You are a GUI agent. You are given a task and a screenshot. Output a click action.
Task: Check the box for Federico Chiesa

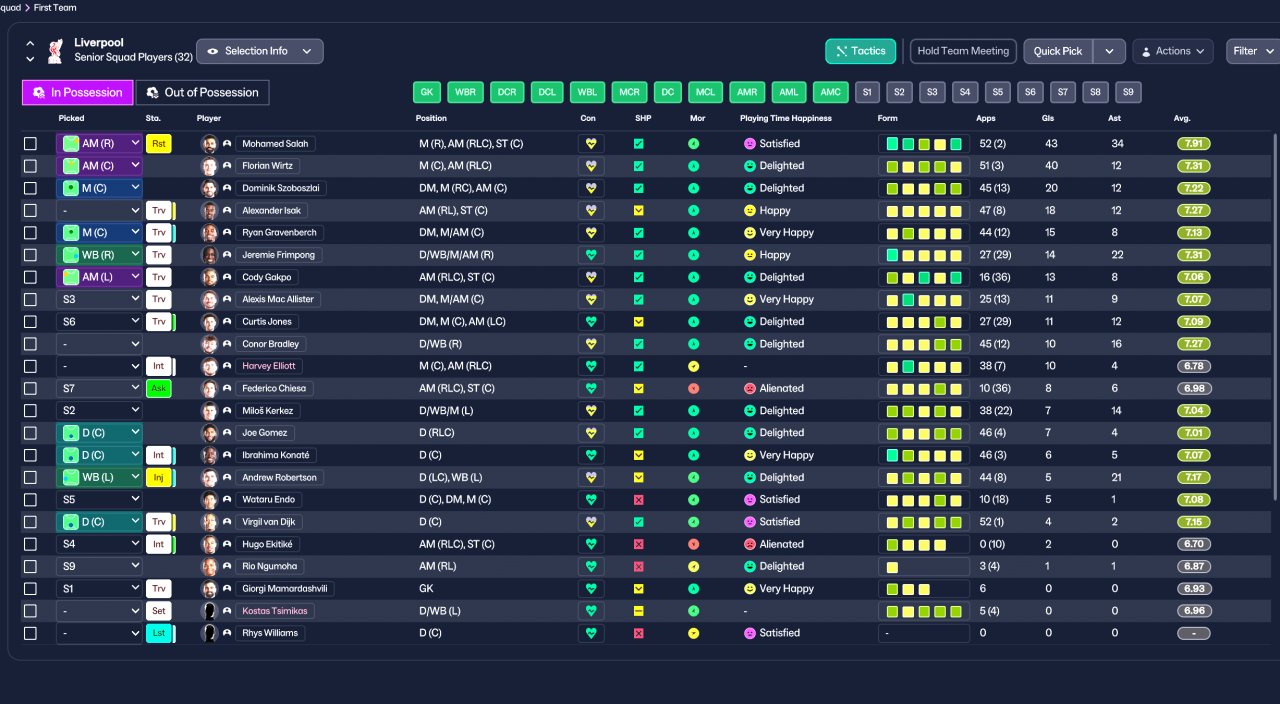[30, 388]
